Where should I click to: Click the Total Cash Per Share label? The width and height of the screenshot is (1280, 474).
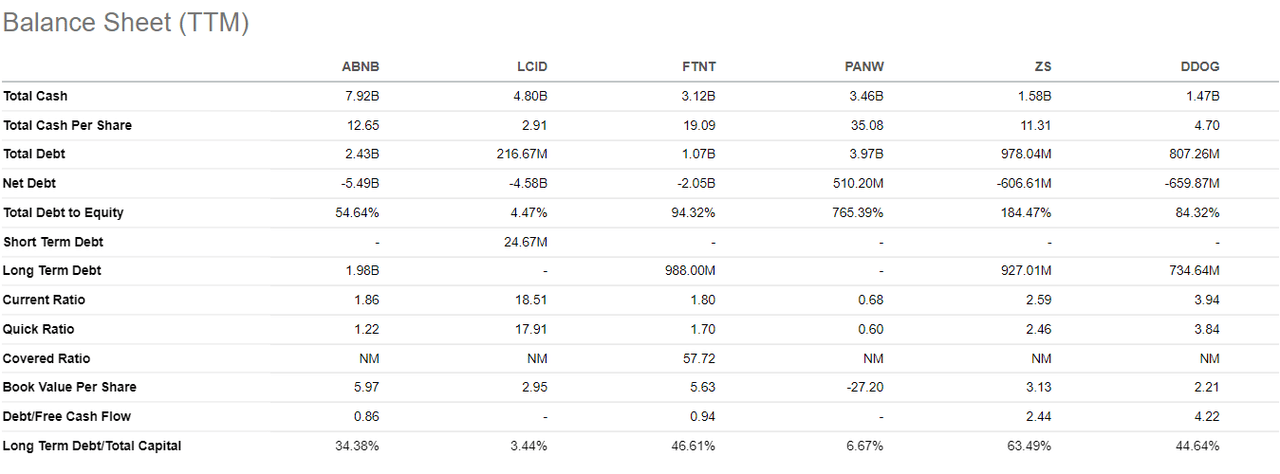[x=67, y=125]
